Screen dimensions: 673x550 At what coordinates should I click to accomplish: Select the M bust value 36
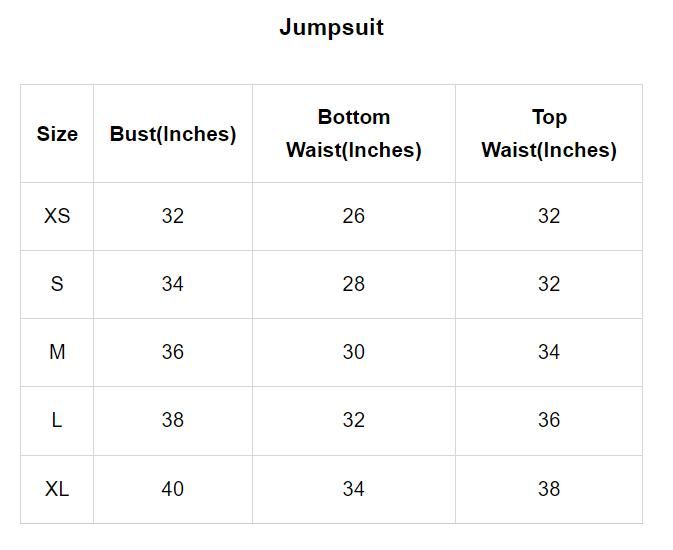click(173, 352)
